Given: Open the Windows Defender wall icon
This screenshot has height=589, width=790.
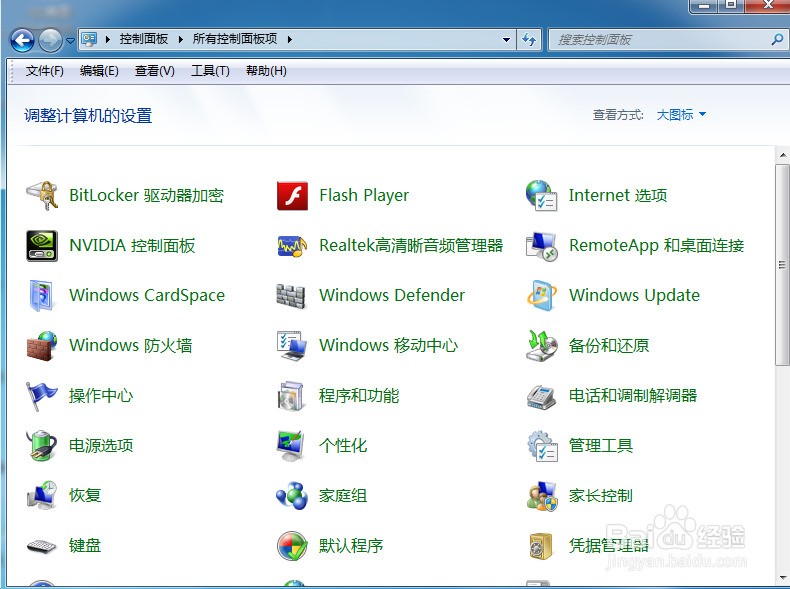Looking at the screenshot, I should tap(291, 296).
